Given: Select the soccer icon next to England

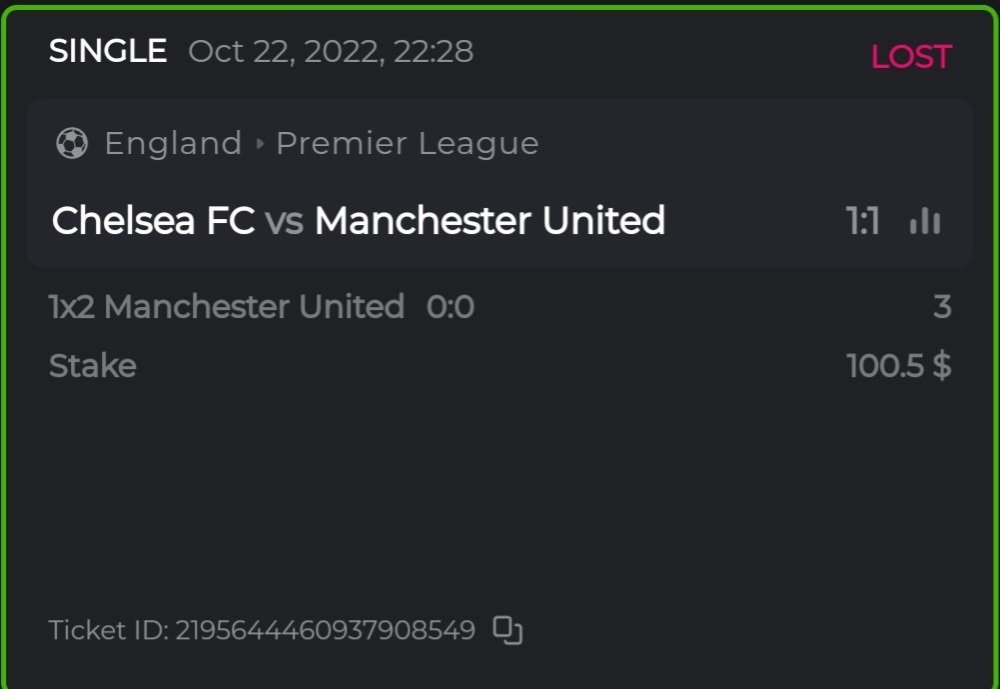Looking at the screenshot, I should point(69,143).
